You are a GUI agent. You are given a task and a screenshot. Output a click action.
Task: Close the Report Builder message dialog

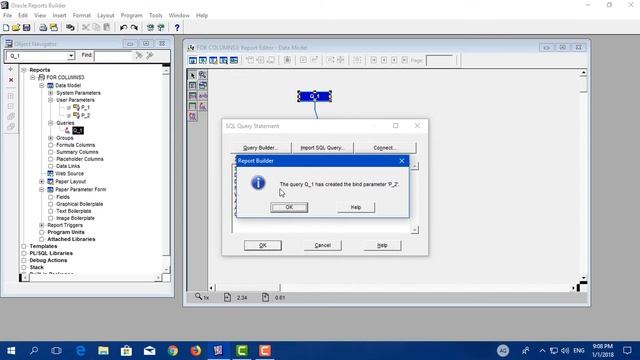tap(402, 161)
